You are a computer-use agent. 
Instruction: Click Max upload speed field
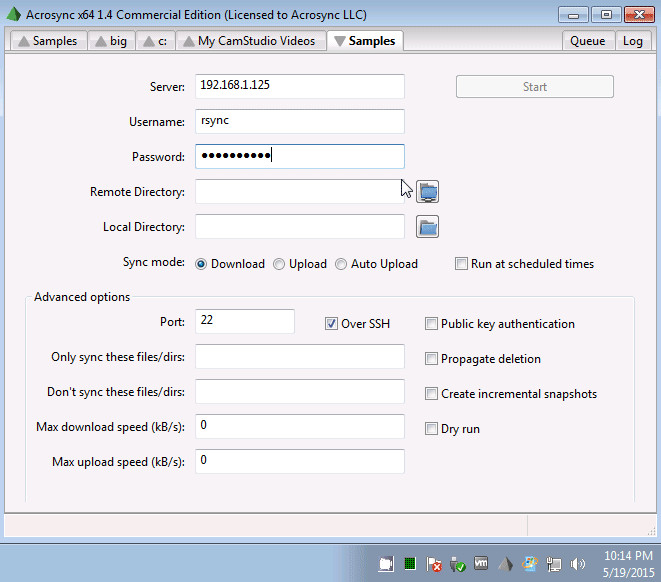pyautogui.click(x=300, y=461)
